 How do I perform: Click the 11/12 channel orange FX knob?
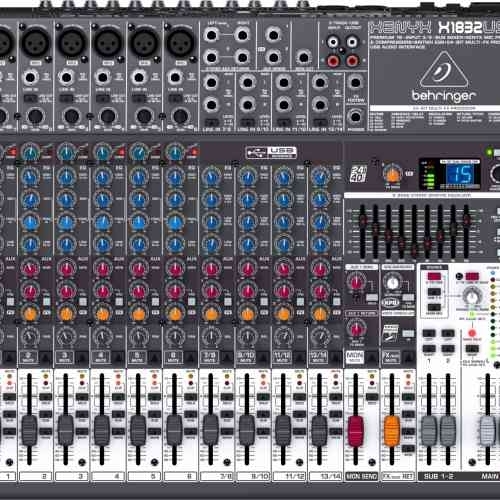pos(284,314)
